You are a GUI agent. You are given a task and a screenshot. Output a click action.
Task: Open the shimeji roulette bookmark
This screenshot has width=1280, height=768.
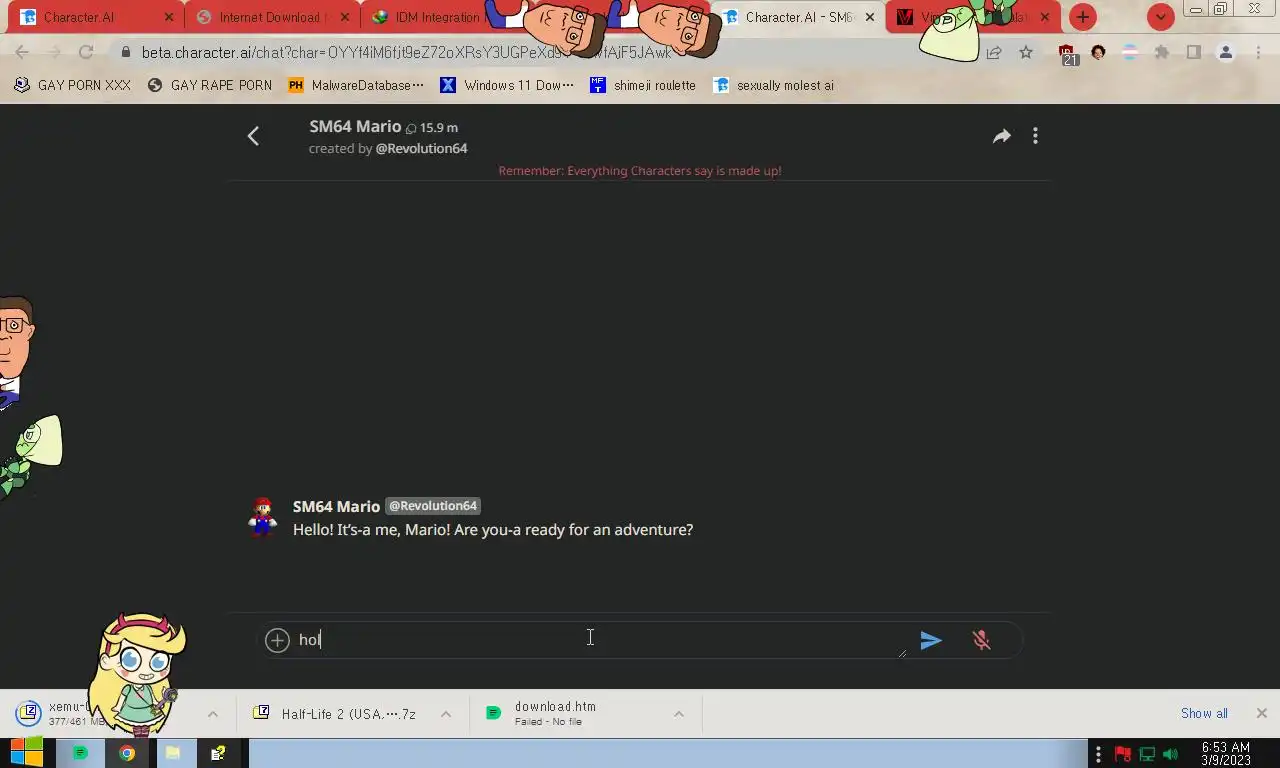point(643,85)
